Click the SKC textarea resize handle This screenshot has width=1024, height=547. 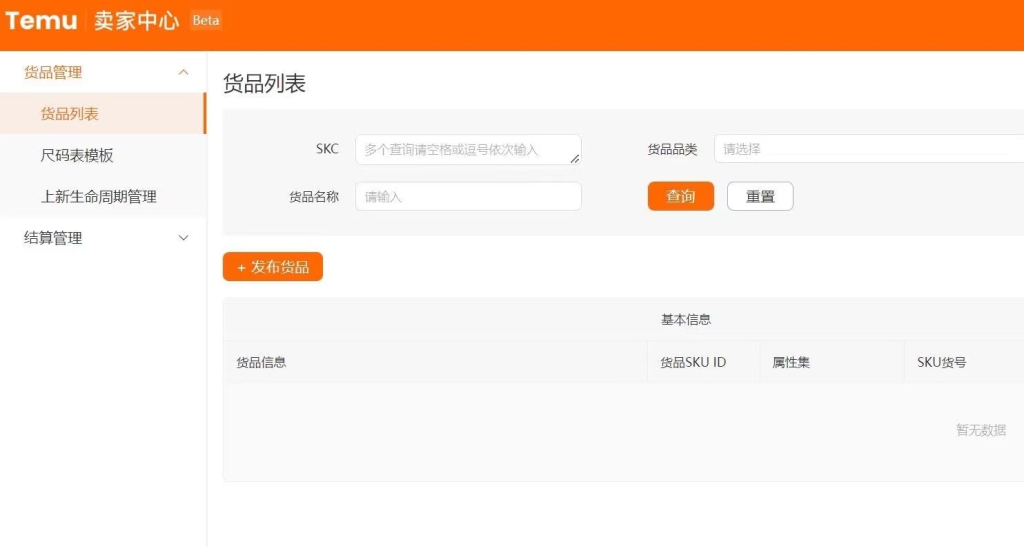pyautogui.click(x=575, y=158)
